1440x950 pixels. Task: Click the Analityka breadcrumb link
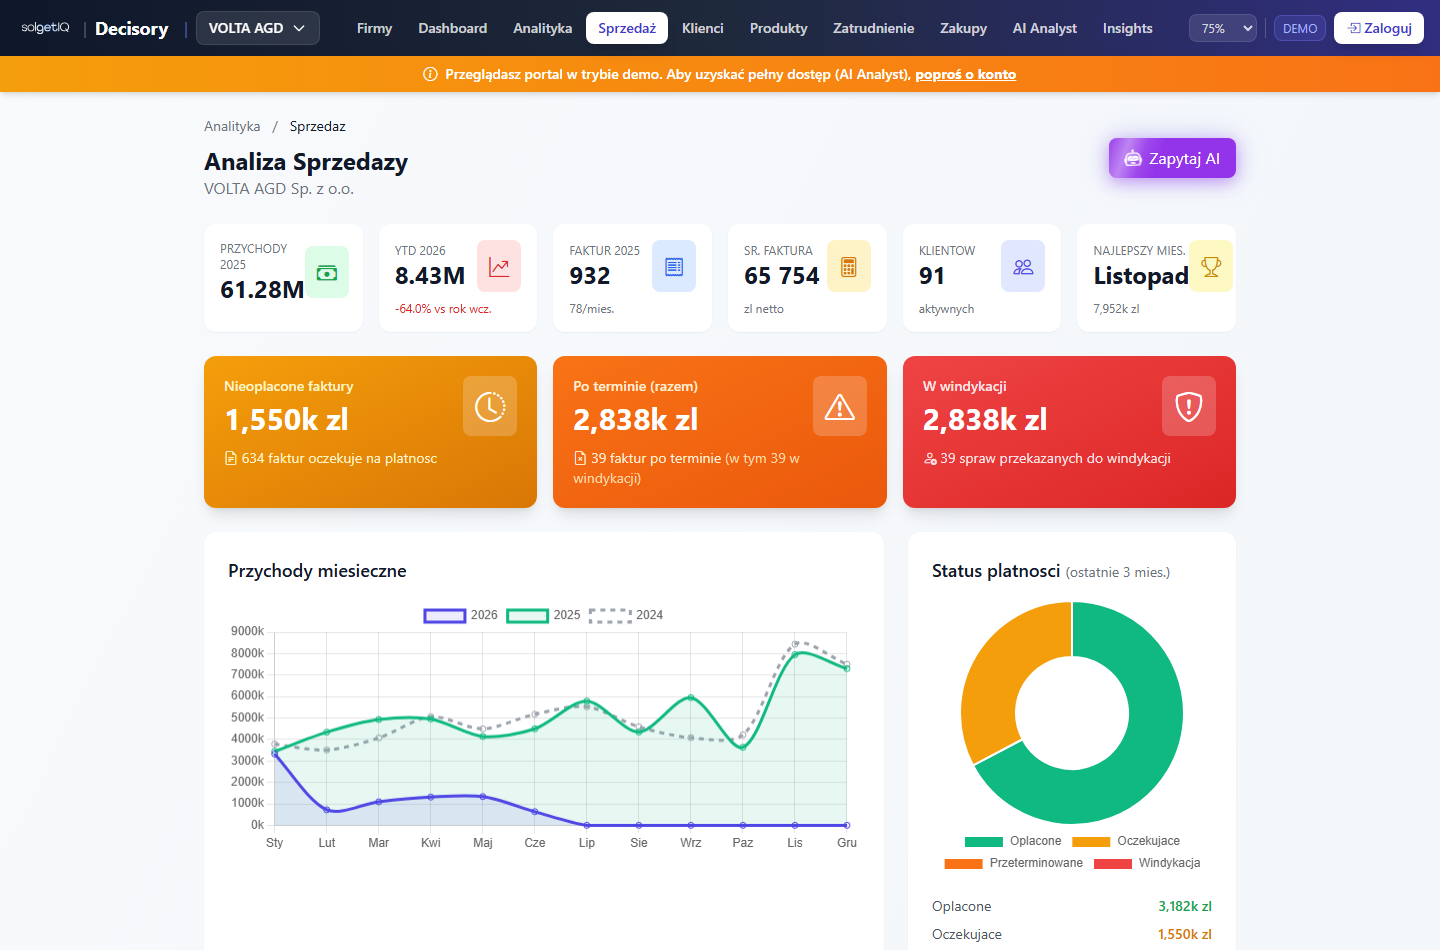pos(232,126)
